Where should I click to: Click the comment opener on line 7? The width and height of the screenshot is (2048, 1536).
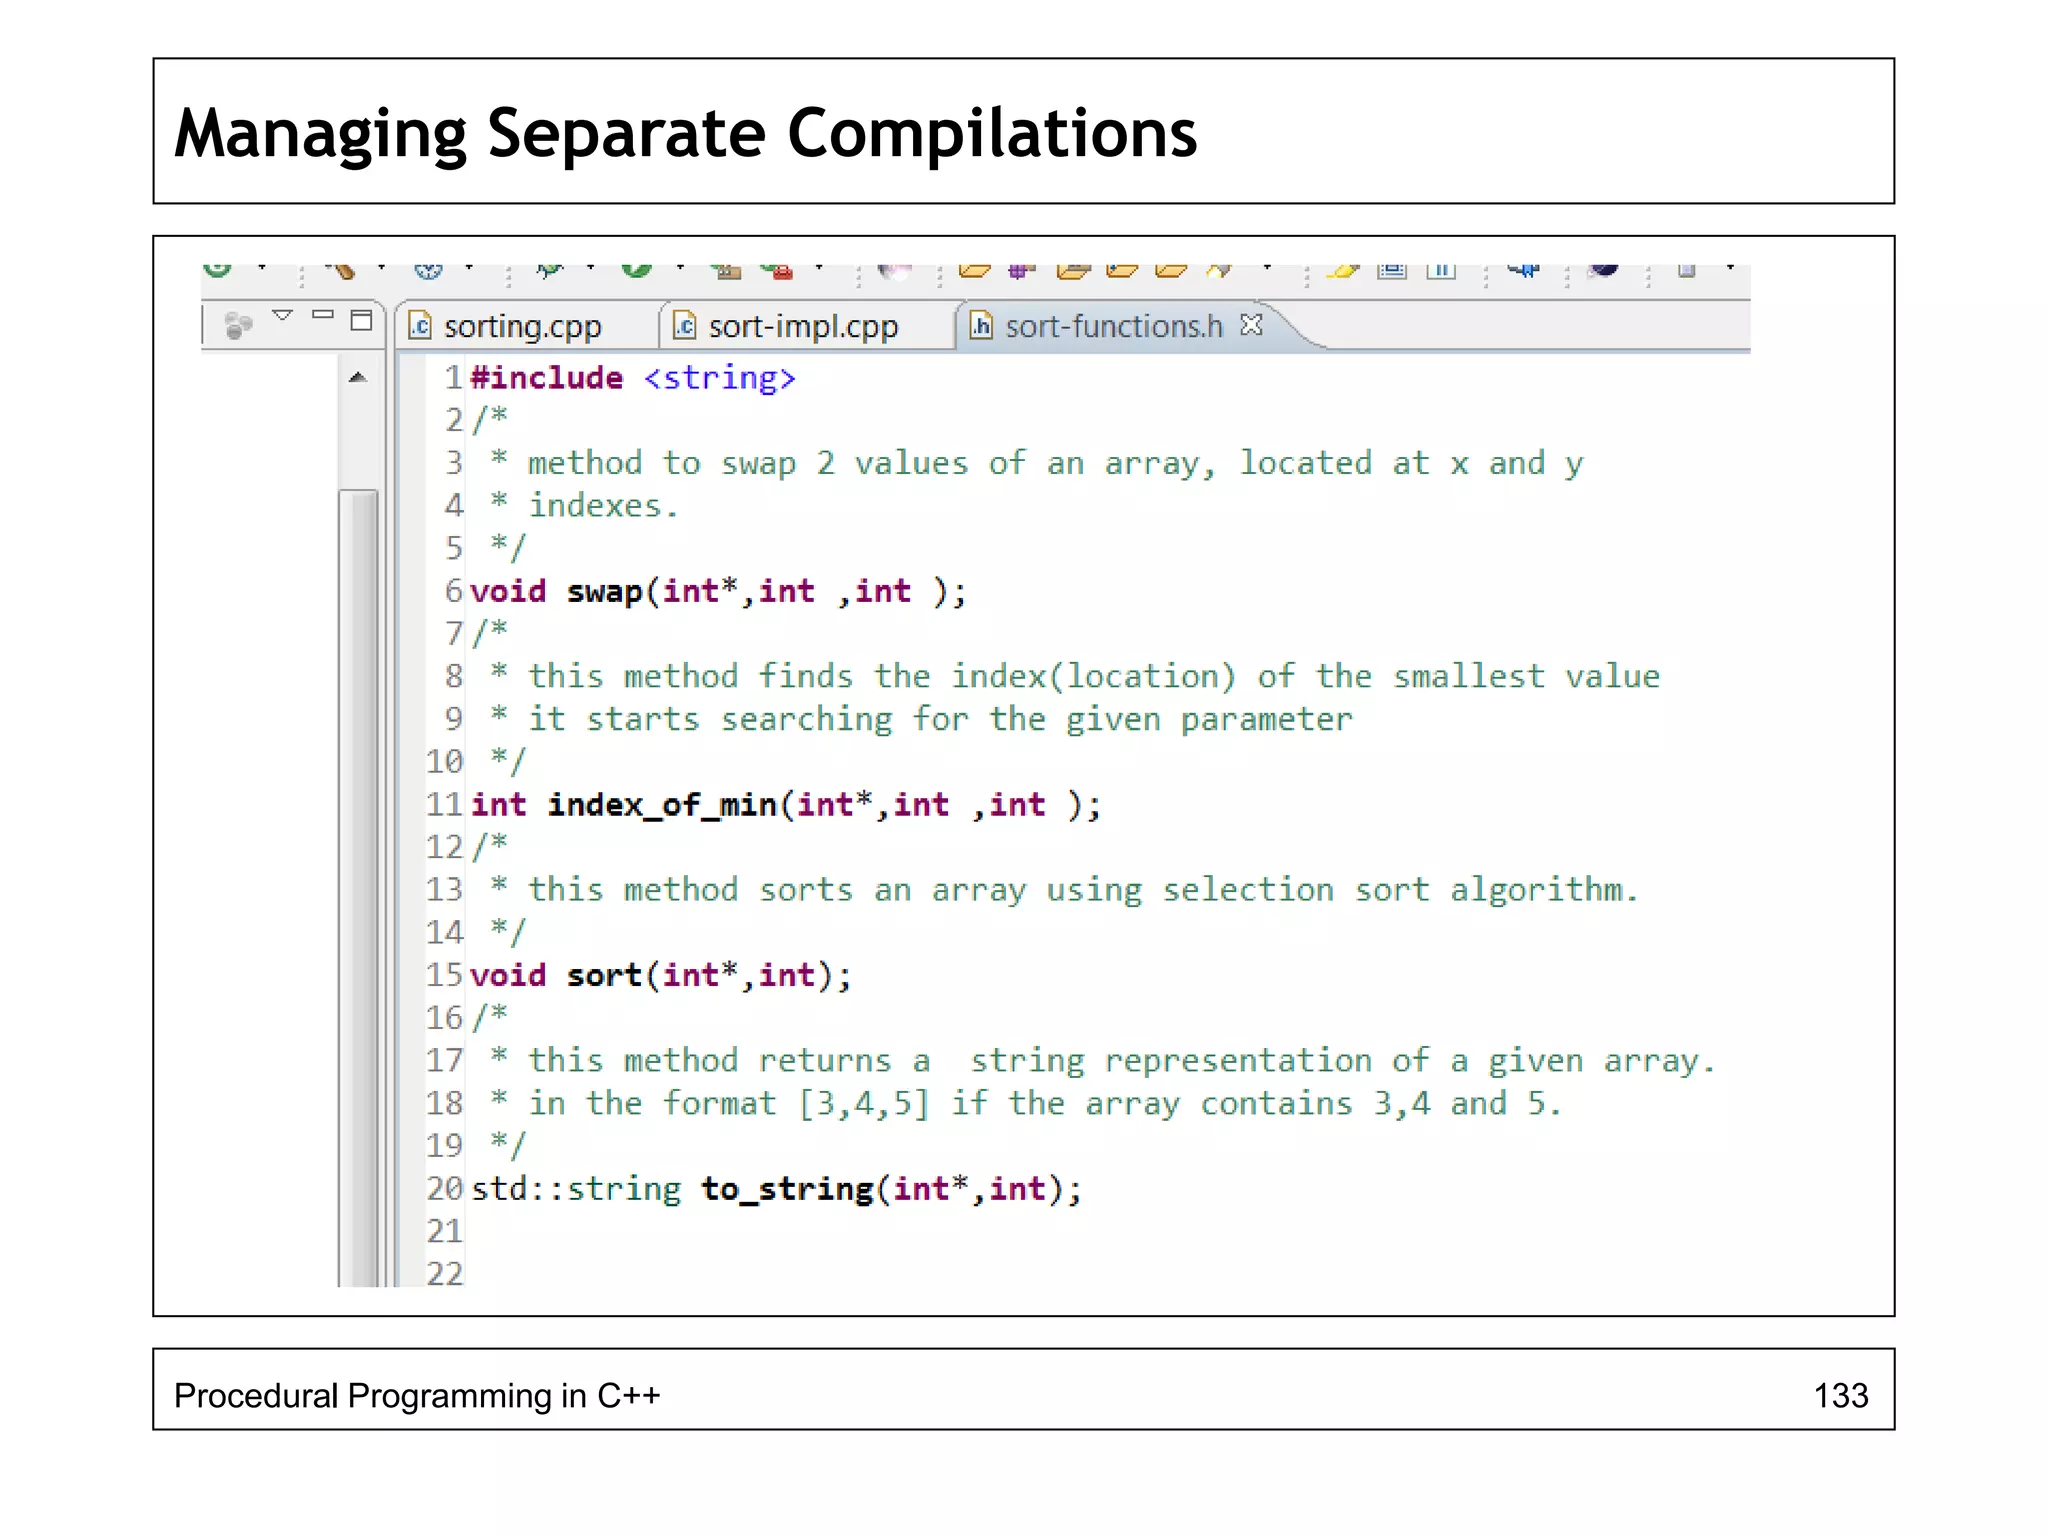click(490, 633)
